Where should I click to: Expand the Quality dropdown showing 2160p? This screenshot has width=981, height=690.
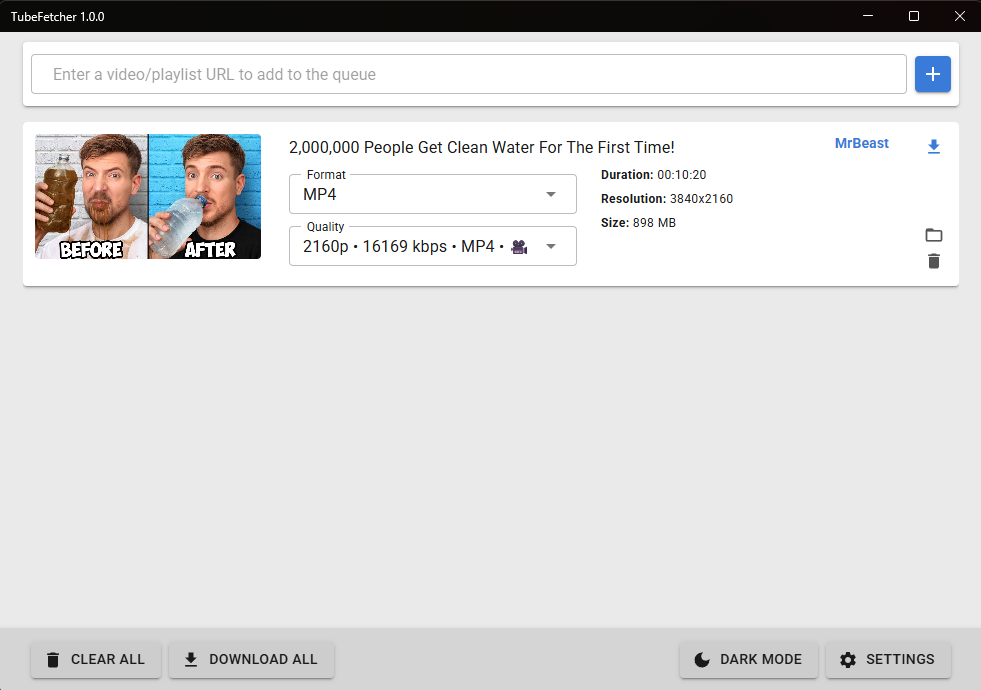[x=432, y=246]
